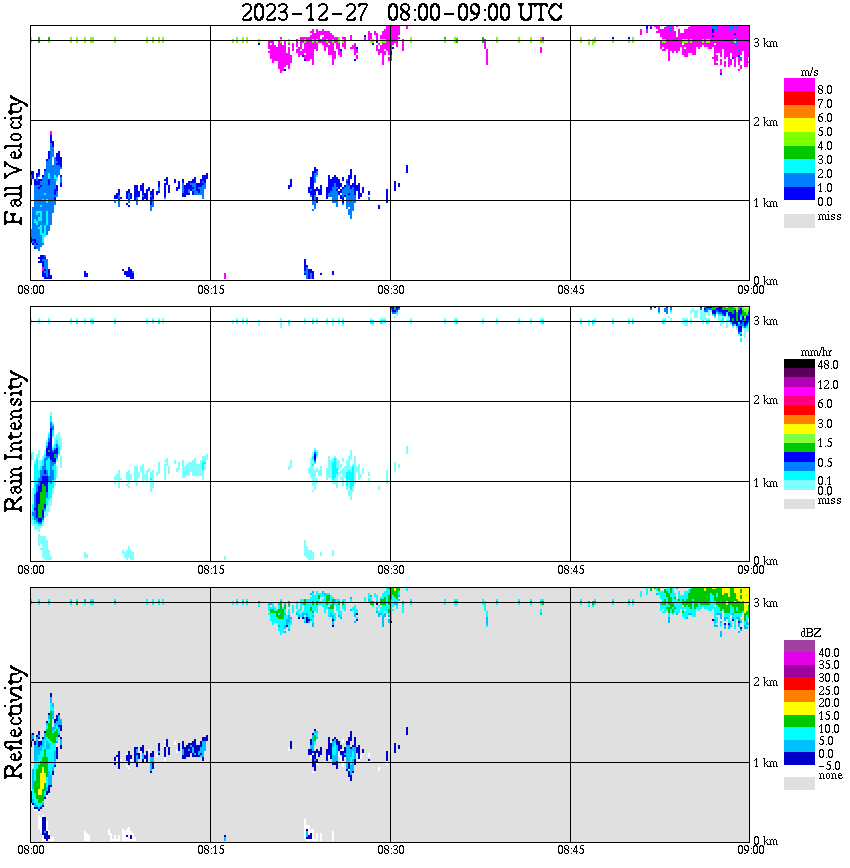This screenshot has height=868, width=850.
Task: Pick the red swatch in the m/s legend
Action: point(799,99)
